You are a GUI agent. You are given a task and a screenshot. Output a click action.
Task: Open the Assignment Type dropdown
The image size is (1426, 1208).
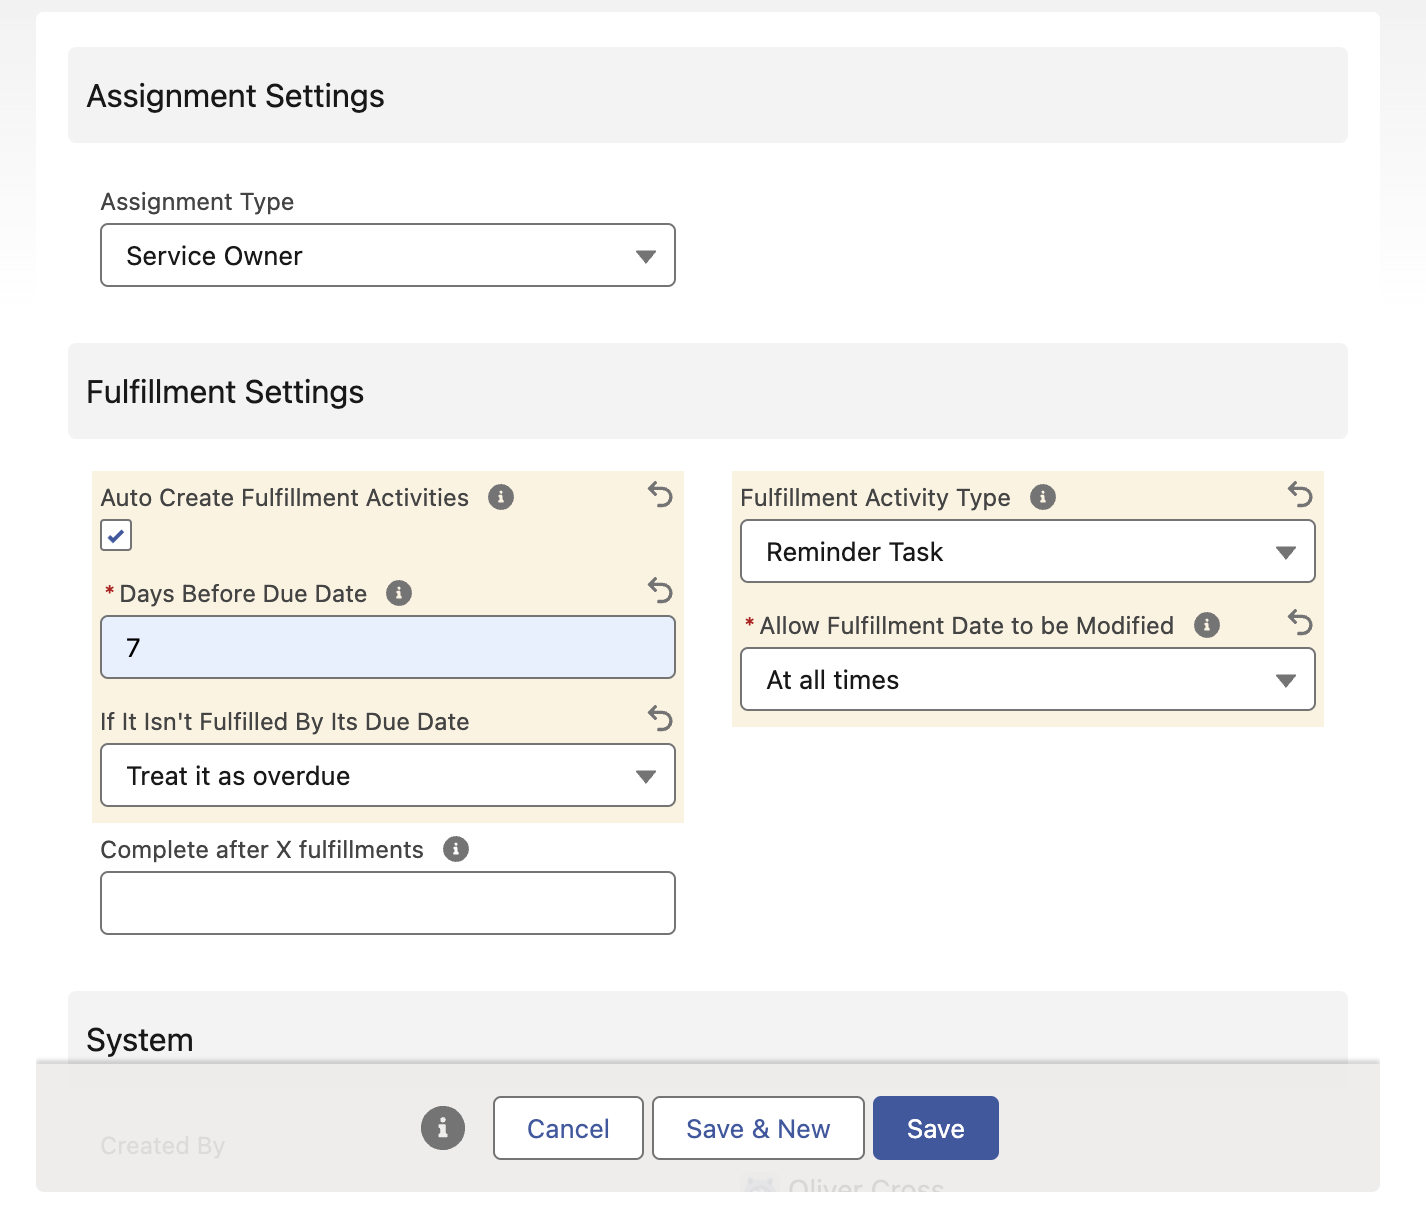click(388, 255)
